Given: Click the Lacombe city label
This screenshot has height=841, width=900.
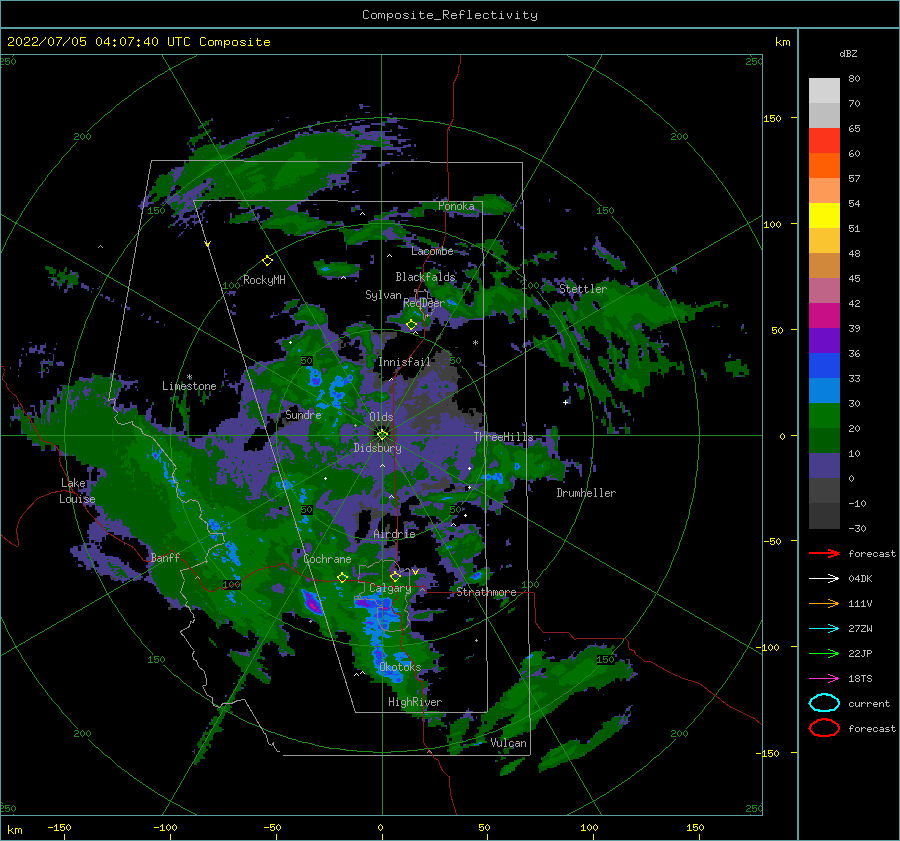Looking at the screenshot, I should click(x=432, y=251).
